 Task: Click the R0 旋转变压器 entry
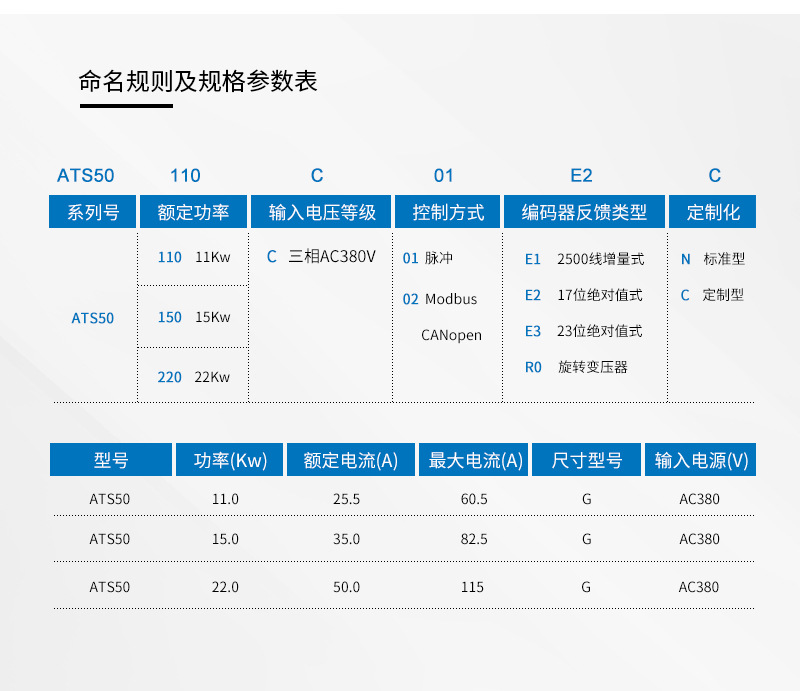[x=576, y=367]
